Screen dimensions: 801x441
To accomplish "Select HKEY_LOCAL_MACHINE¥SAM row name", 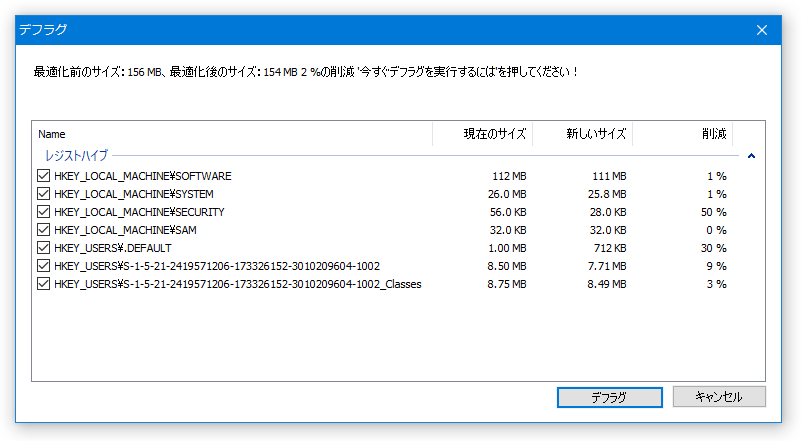I will 125,230.
